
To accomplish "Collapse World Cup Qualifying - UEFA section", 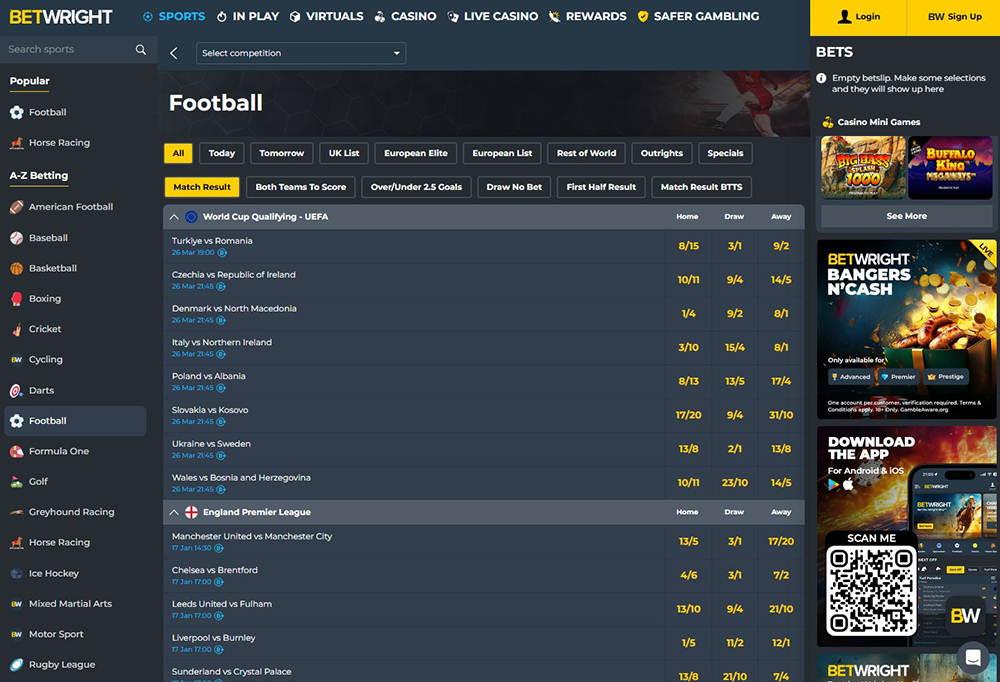I will coord(174,217).
